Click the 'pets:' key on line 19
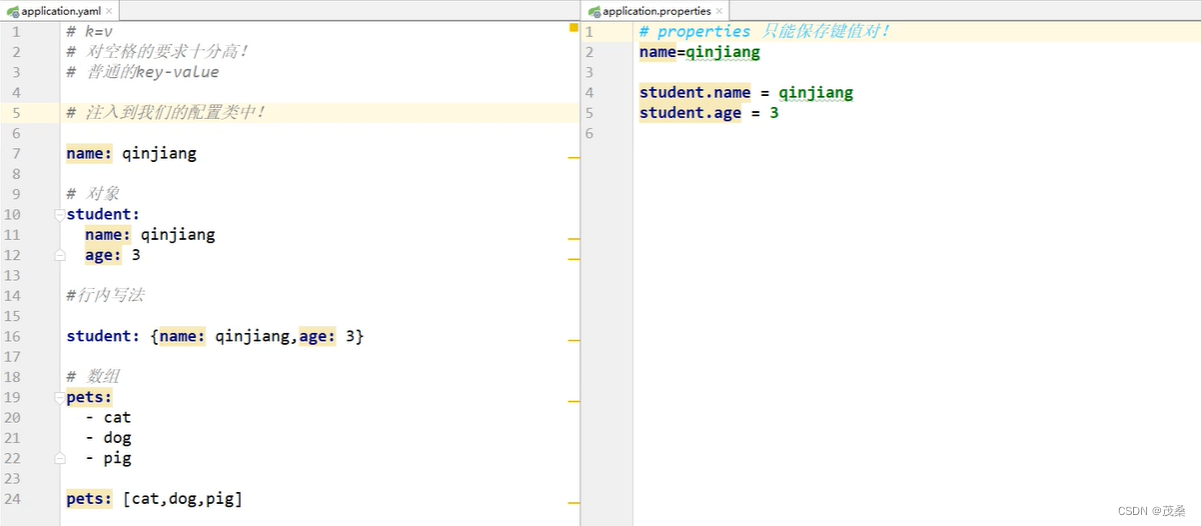1201x526 pixels. click(89, 397)
